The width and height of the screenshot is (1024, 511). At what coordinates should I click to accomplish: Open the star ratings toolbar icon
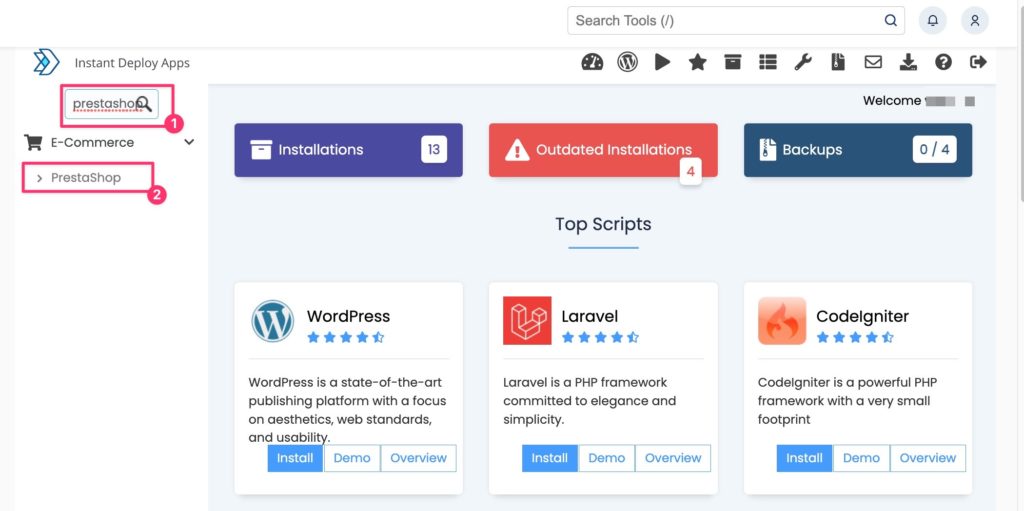click(697, 62)
